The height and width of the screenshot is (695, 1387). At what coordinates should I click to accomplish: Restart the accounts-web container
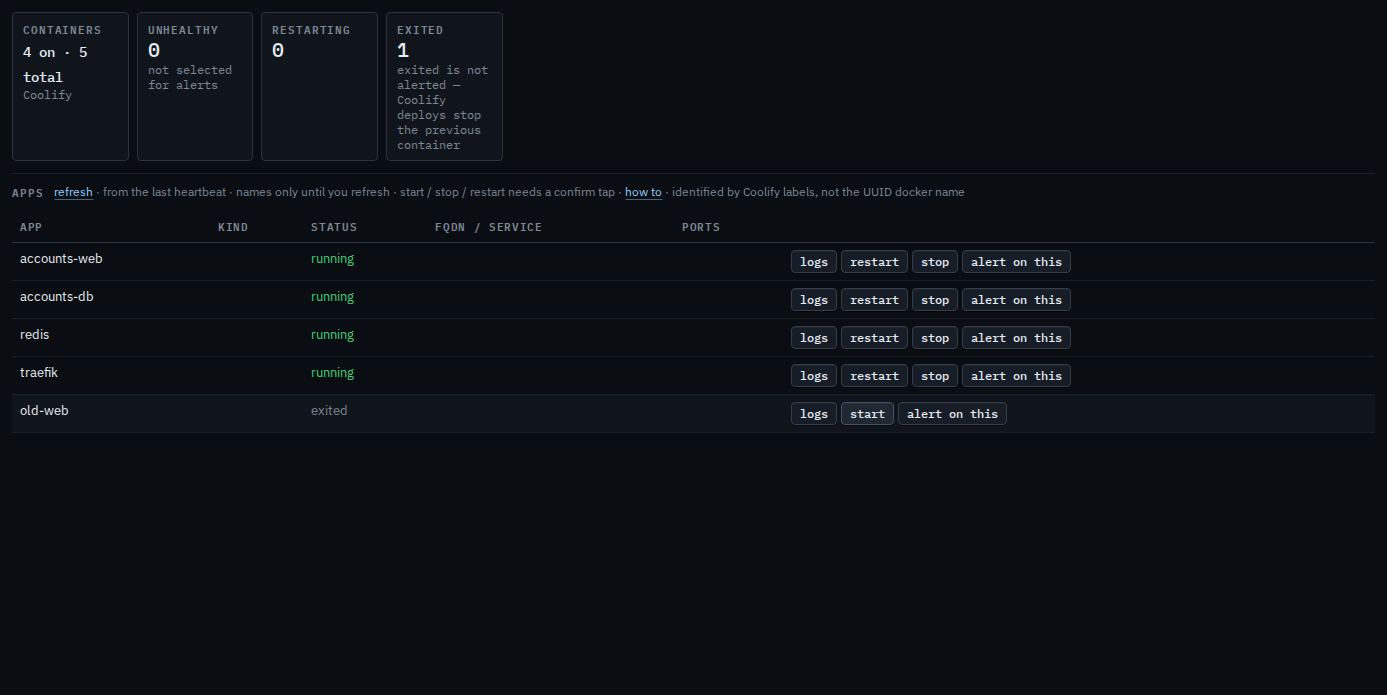pyautogui.click(x=874, y=262)
